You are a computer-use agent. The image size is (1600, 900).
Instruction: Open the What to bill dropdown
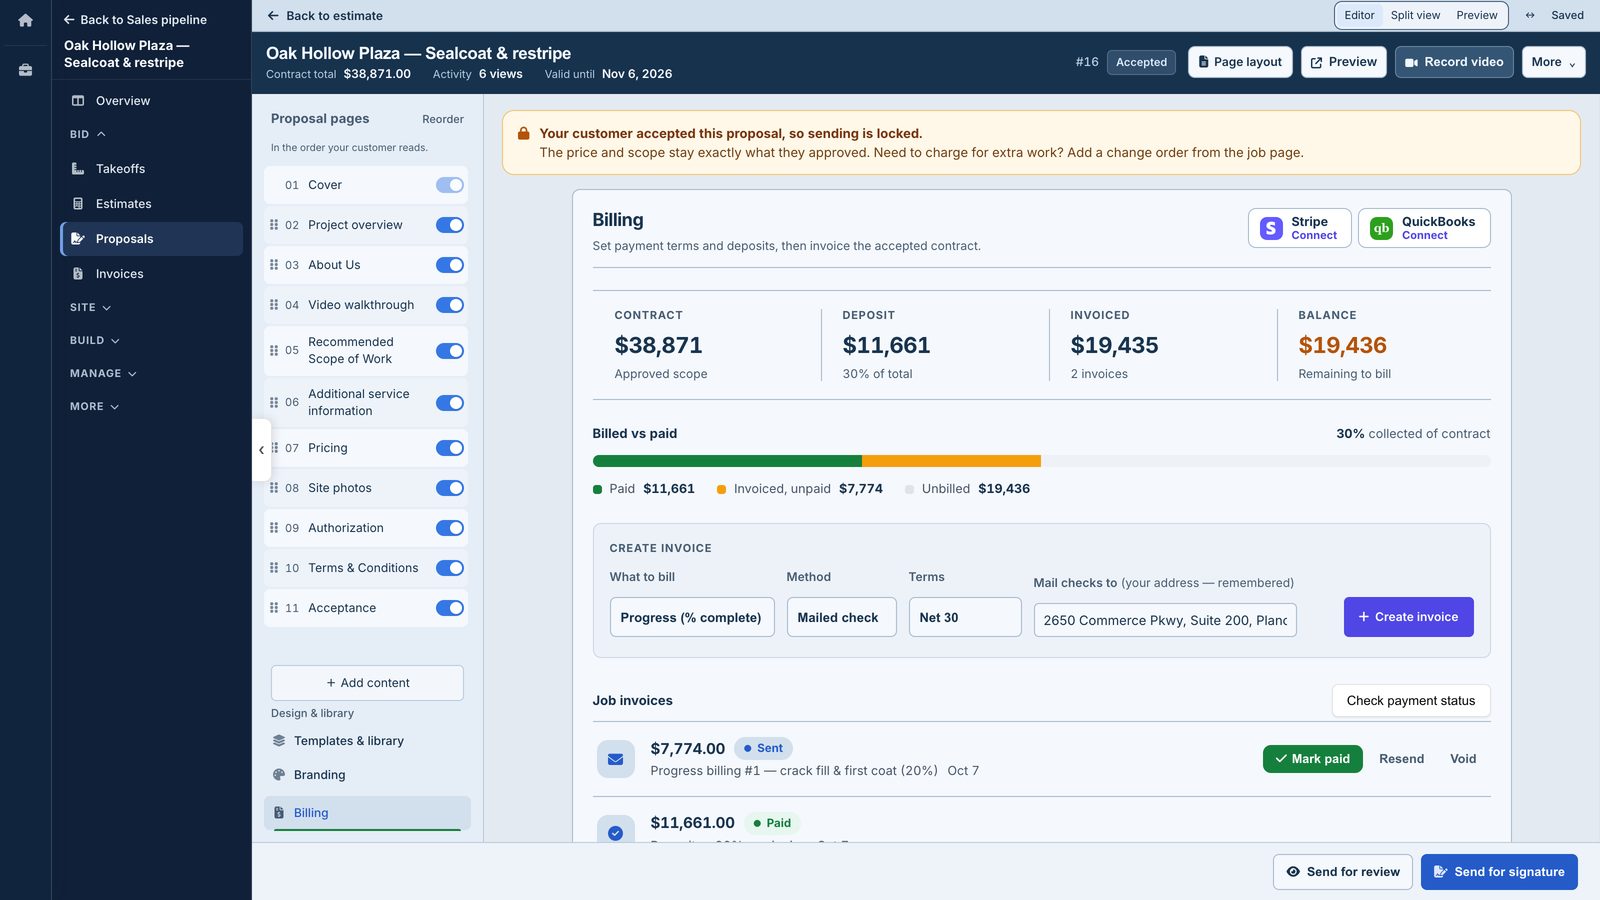pyautogui.click(x=692, y=617)
